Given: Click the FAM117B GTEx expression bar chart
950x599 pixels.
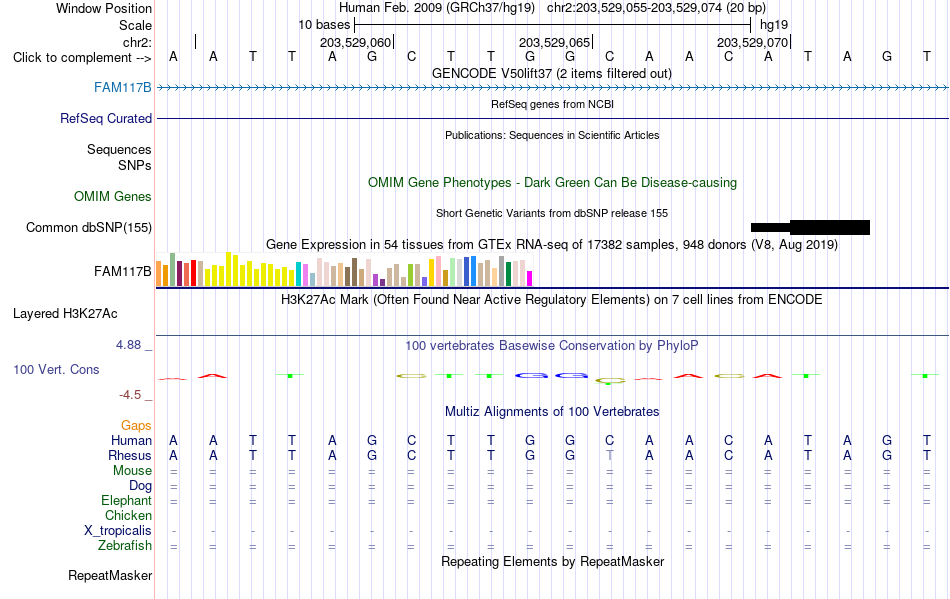Looking at the screenshot, I should click(x=344, y=270).
